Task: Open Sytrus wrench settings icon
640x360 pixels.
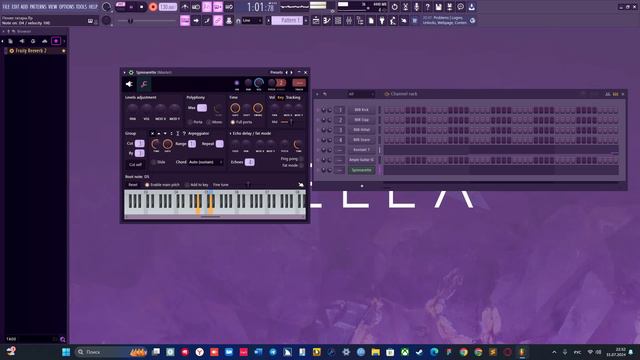Action: pyautogui.click(x=144, y=84)
